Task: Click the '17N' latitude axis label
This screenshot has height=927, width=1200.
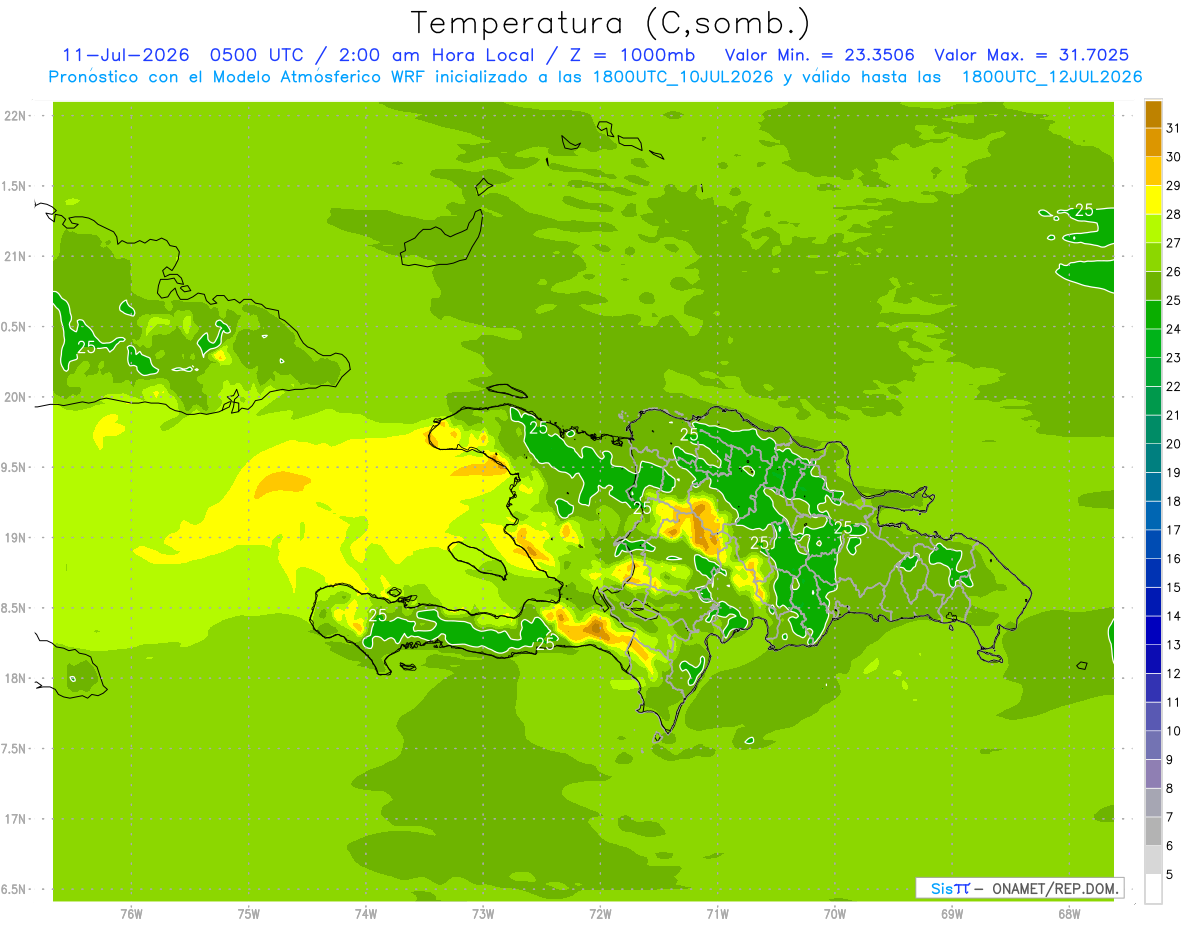Action: point(16,819)
